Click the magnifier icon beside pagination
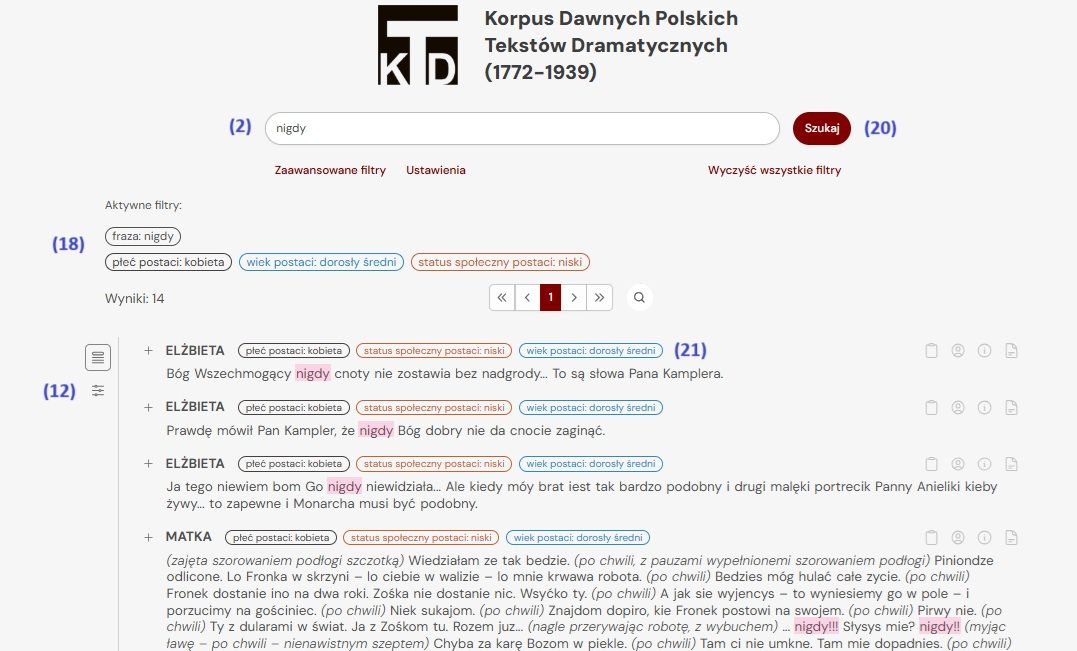Viewport: 1077px width, 651px height. (639, 297)
